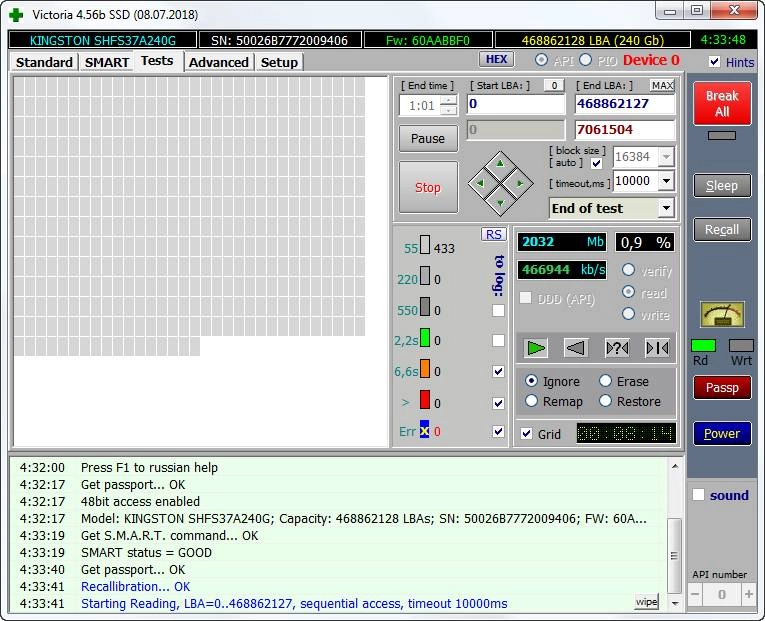Click the butterfly seek button
Image resolution: width=765 pixels, height=621 pixels.
(657, 348)
